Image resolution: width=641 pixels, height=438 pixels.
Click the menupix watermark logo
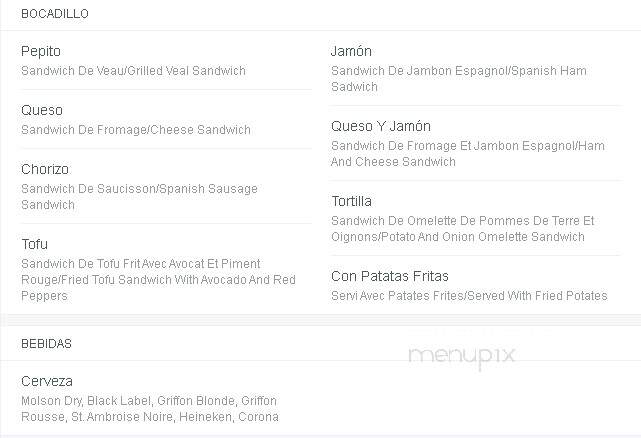tap(462, 356)
